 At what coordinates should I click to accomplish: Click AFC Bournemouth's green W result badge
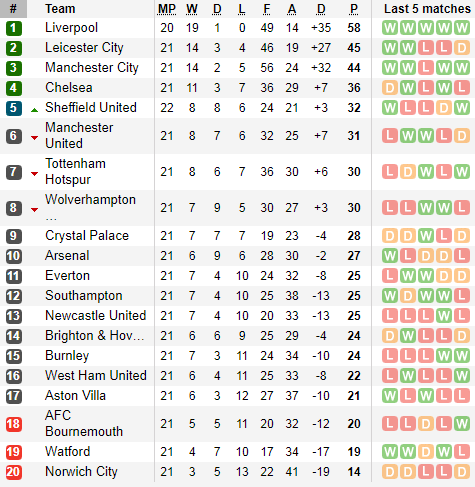(x=462, y=424)
